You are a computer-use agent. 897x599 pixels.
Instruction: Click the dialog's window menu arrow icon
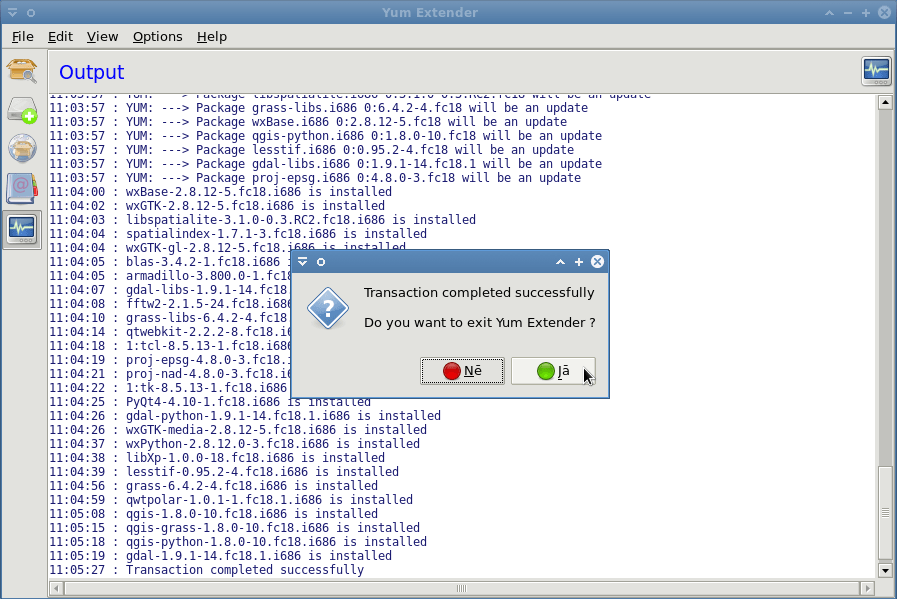click(303, 261)
